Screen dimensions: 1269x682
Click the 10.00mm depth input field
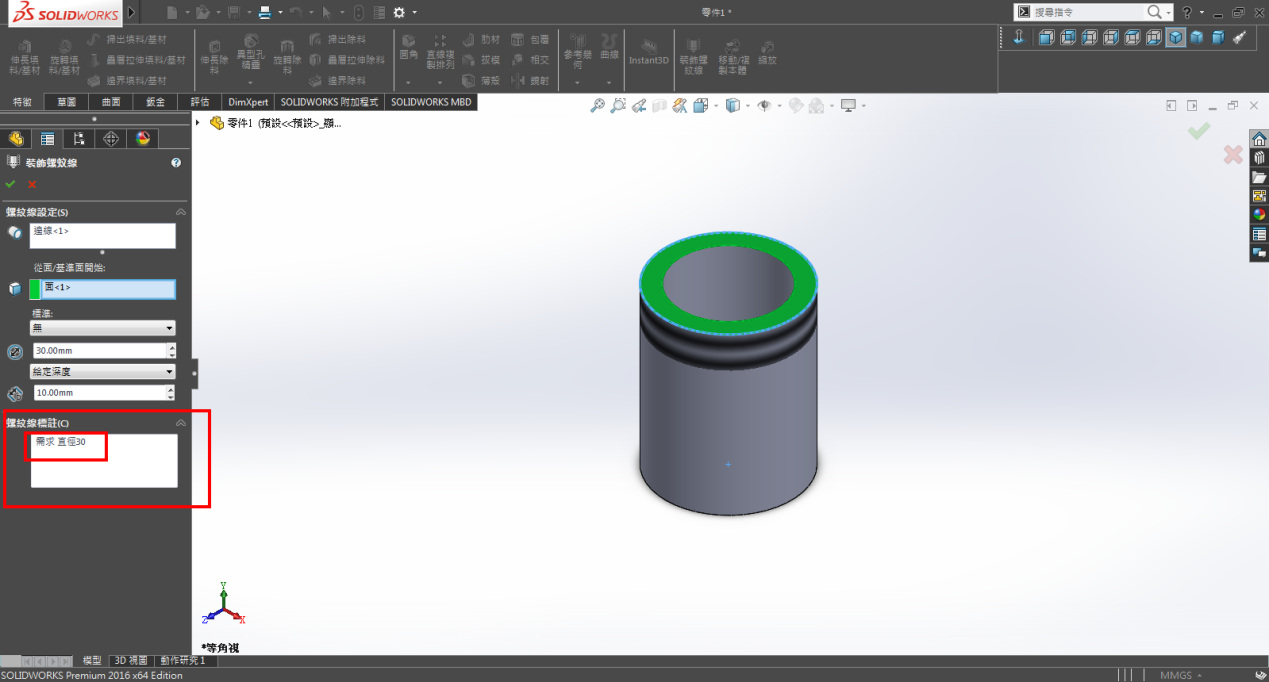coord(100,393)
